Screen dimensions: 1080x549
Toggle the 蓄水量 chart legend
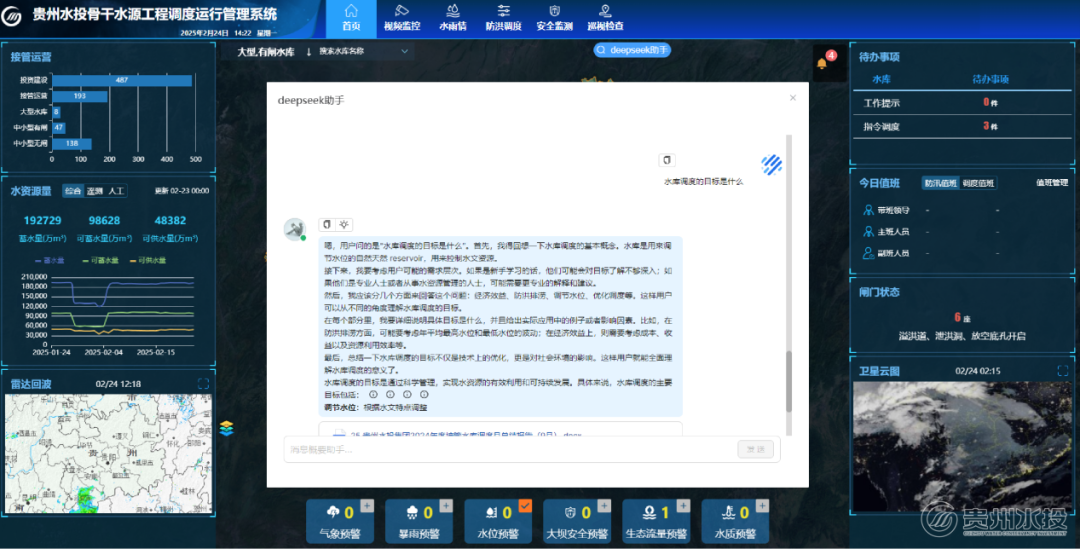[50, 260]
